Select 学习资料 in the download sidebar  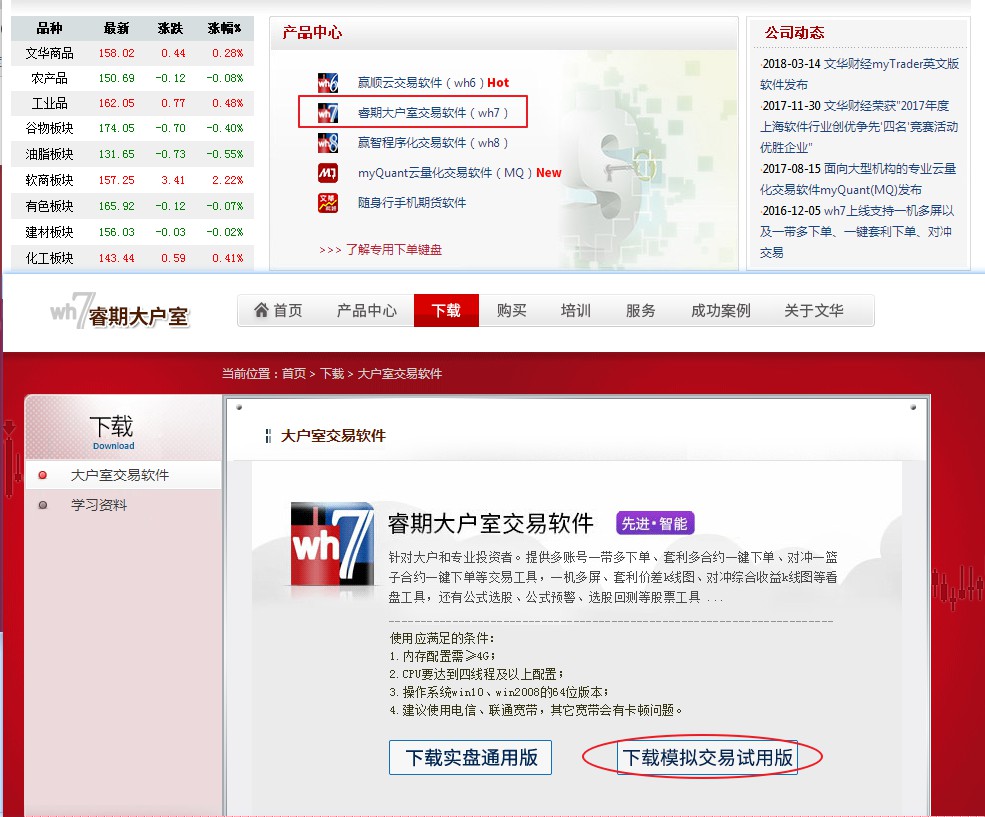(99, 505)
